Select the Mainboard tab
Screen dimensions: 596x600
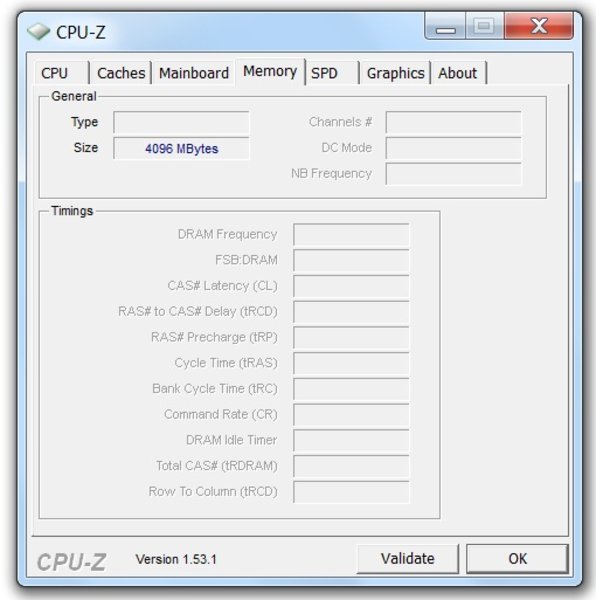(194, 73)
